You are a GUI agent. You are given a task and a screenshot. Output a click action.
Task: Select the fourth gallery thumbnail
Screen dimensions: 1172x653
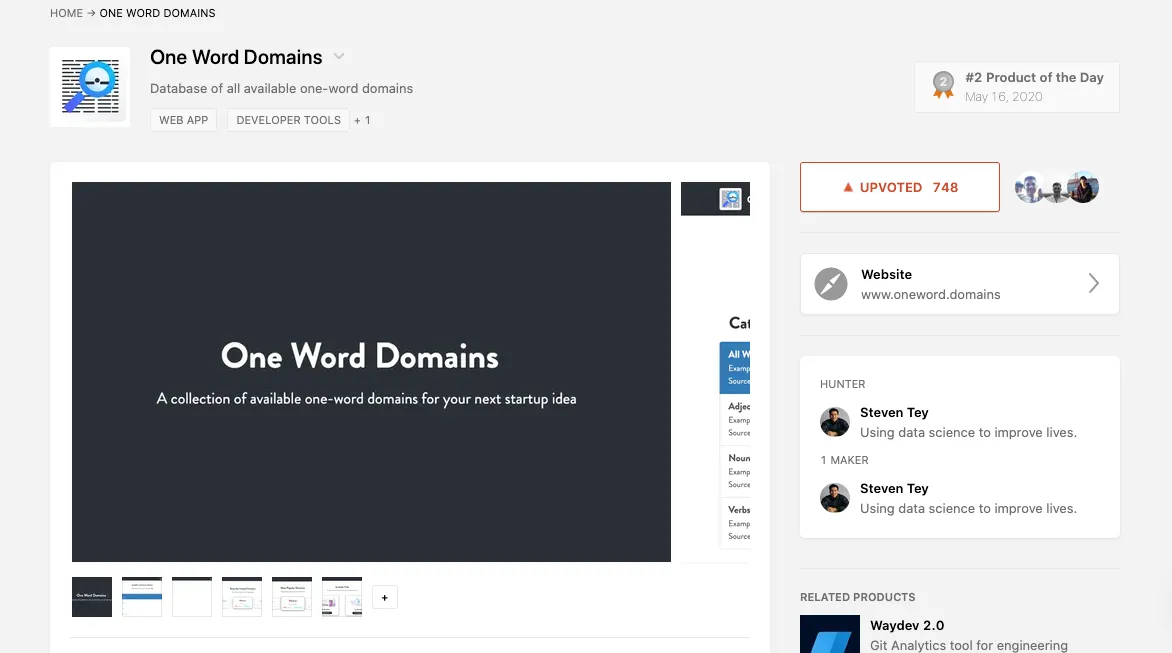coord(242,597)
